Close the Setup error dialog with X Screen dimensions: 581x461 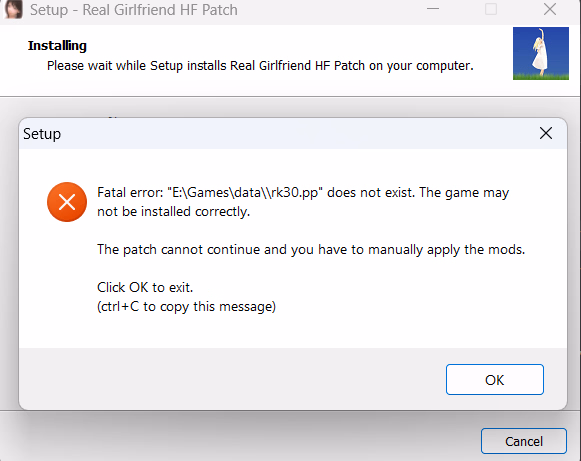pyautogui.click(x=546, y=133)
